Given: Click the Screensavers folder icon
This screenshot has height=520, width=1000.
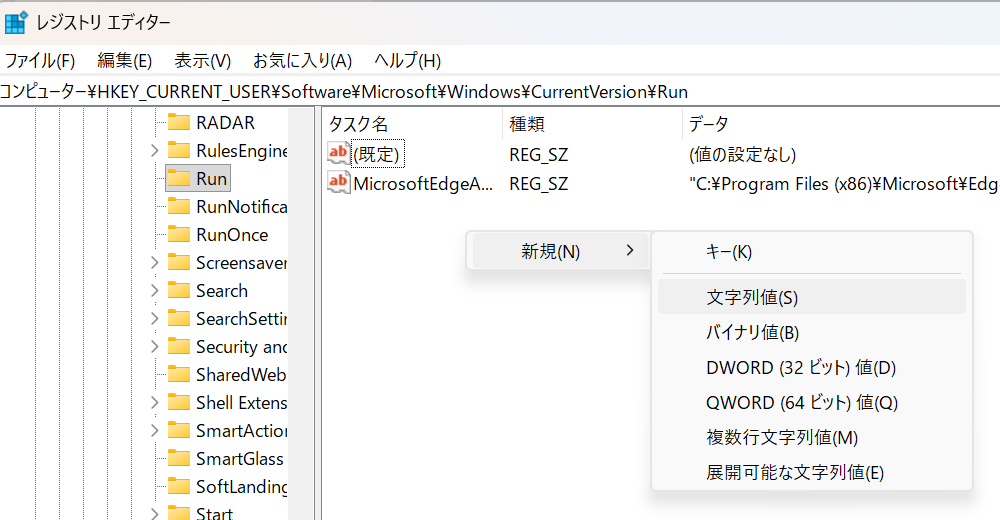Looking at the screenshot, I should pyautogui.click(x=179, y=262).
